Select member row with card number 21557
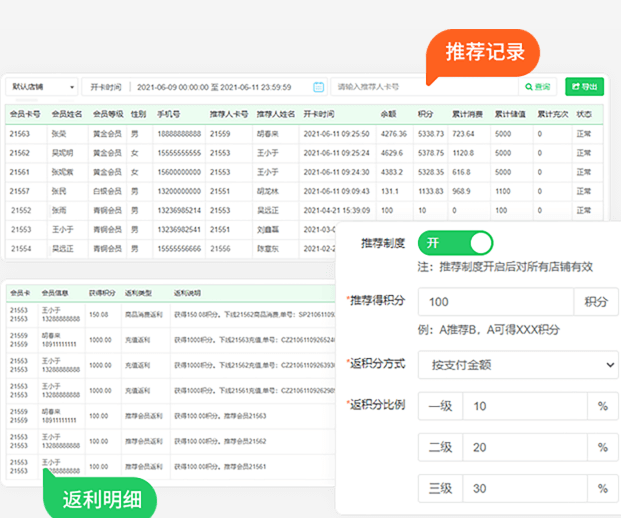621x518 pixels. point(19,190)
